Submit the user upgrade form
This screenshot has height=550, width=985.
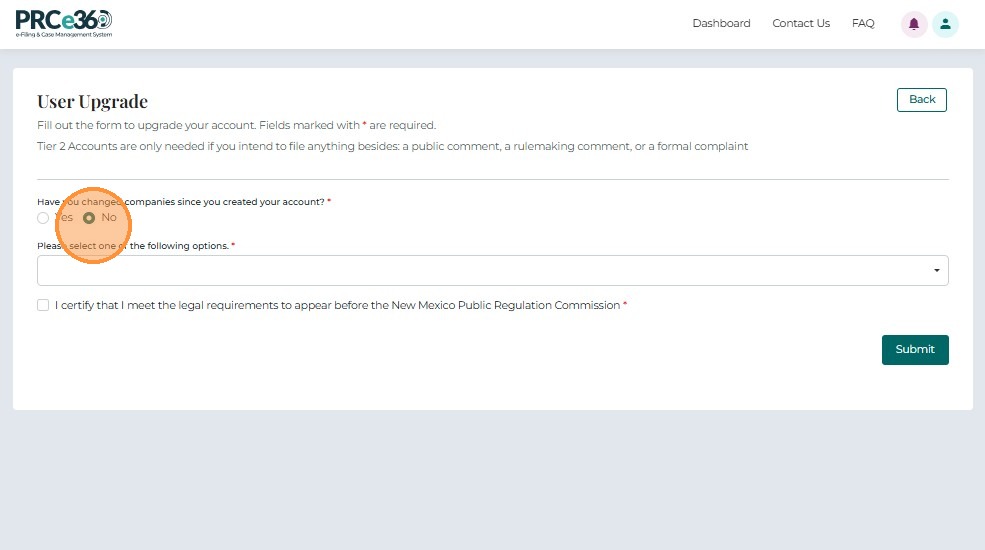tap(914, 349)
